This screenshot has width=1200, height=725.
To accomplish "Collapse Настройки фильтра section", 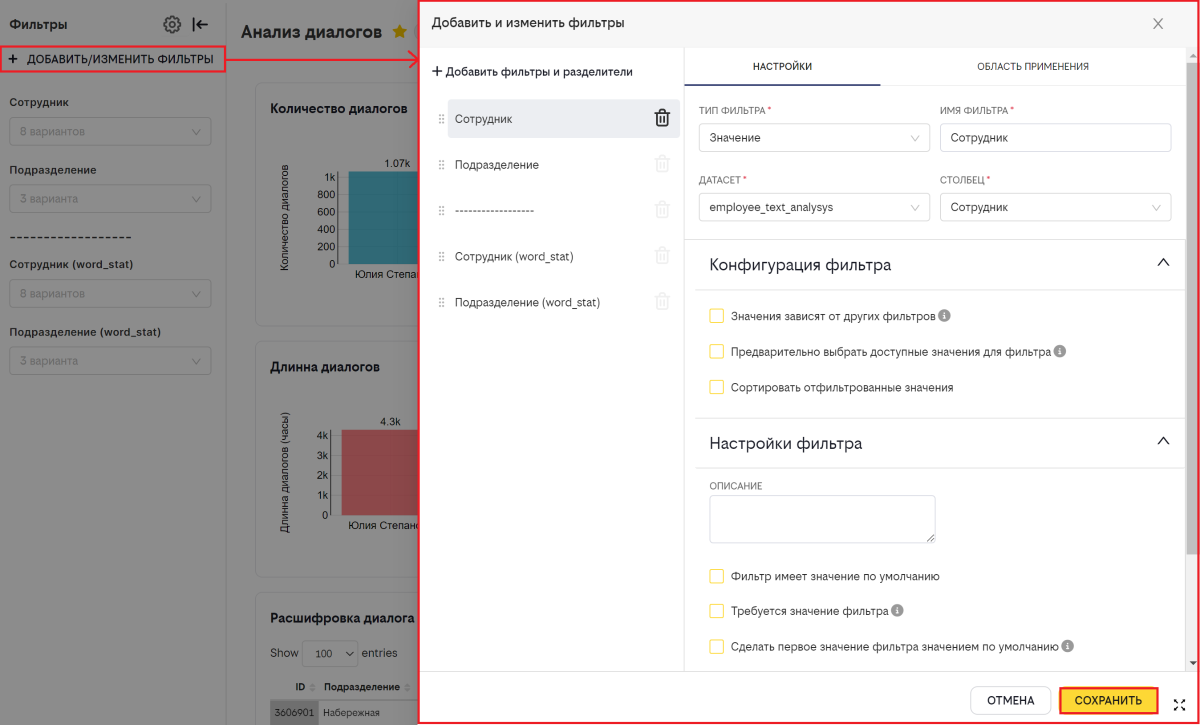I will 1162,441.
